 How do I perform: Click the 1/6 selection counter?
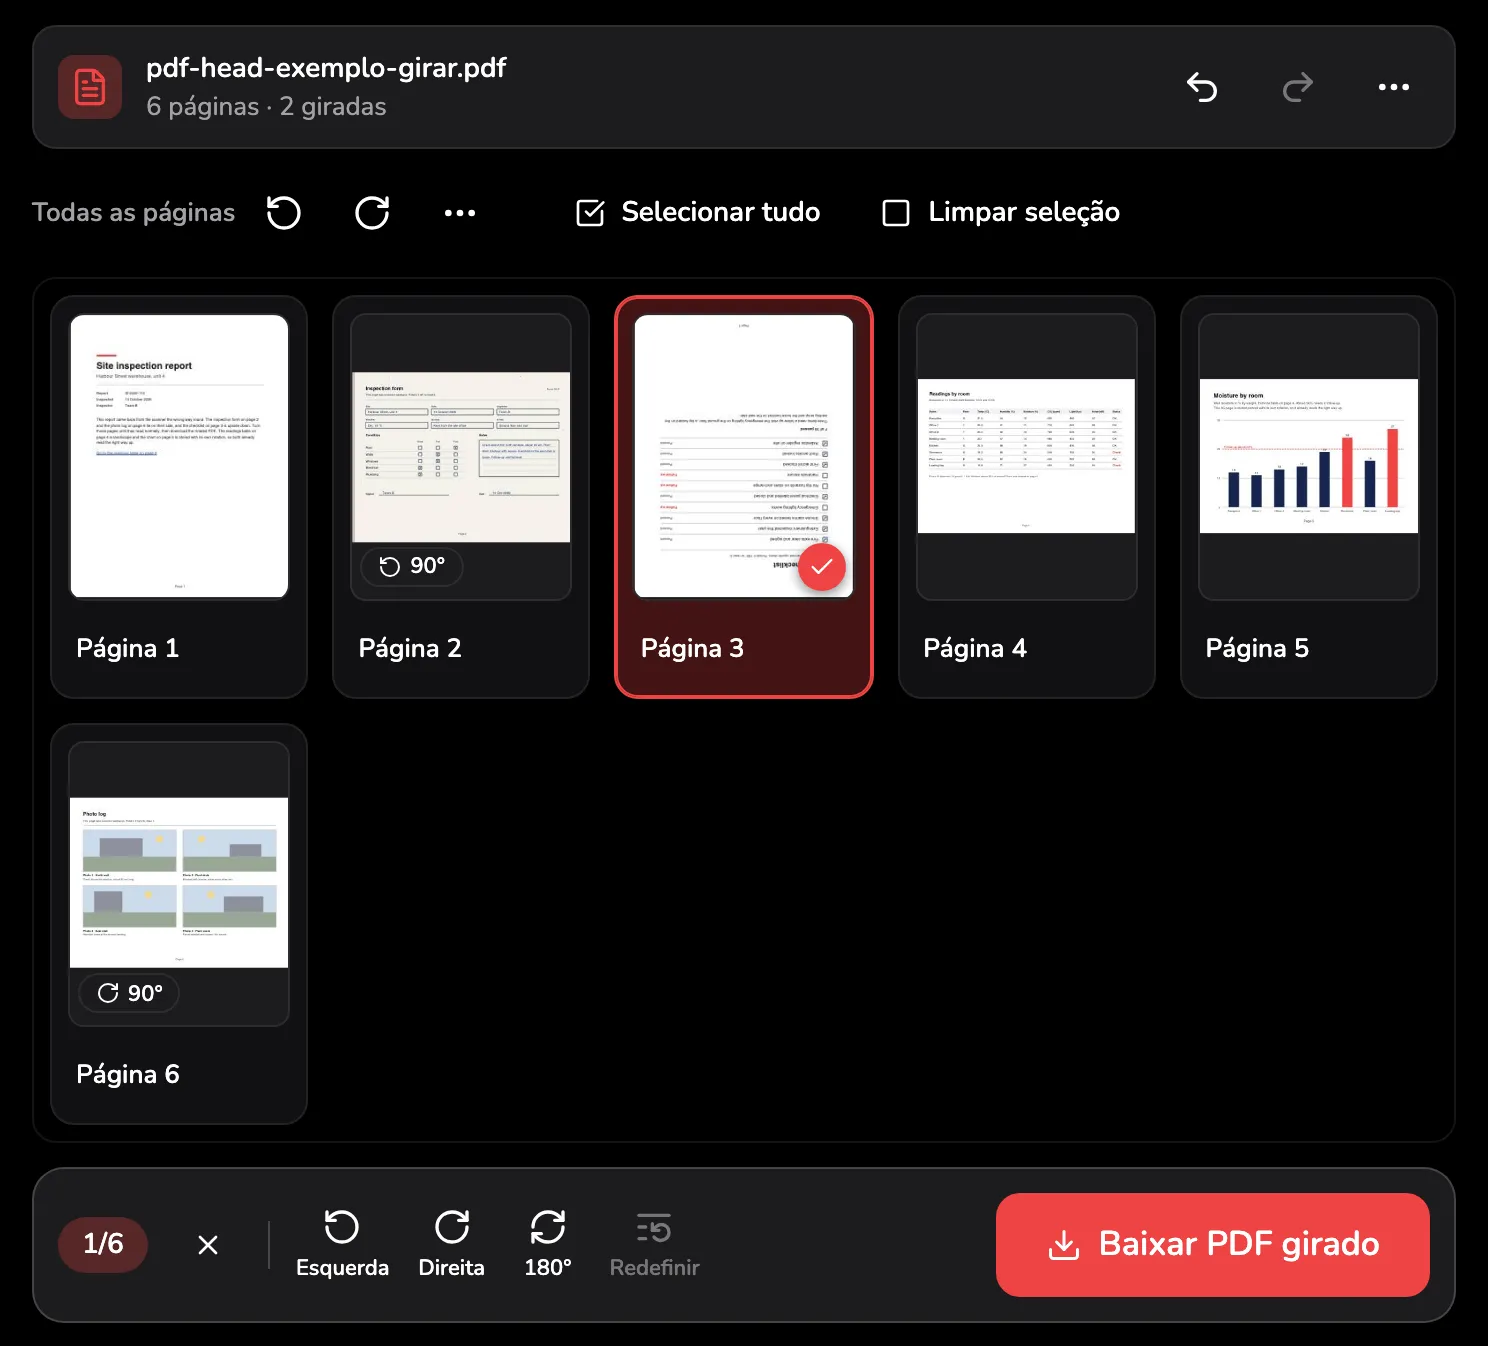pyautogui.click(x=103, y=1244)
